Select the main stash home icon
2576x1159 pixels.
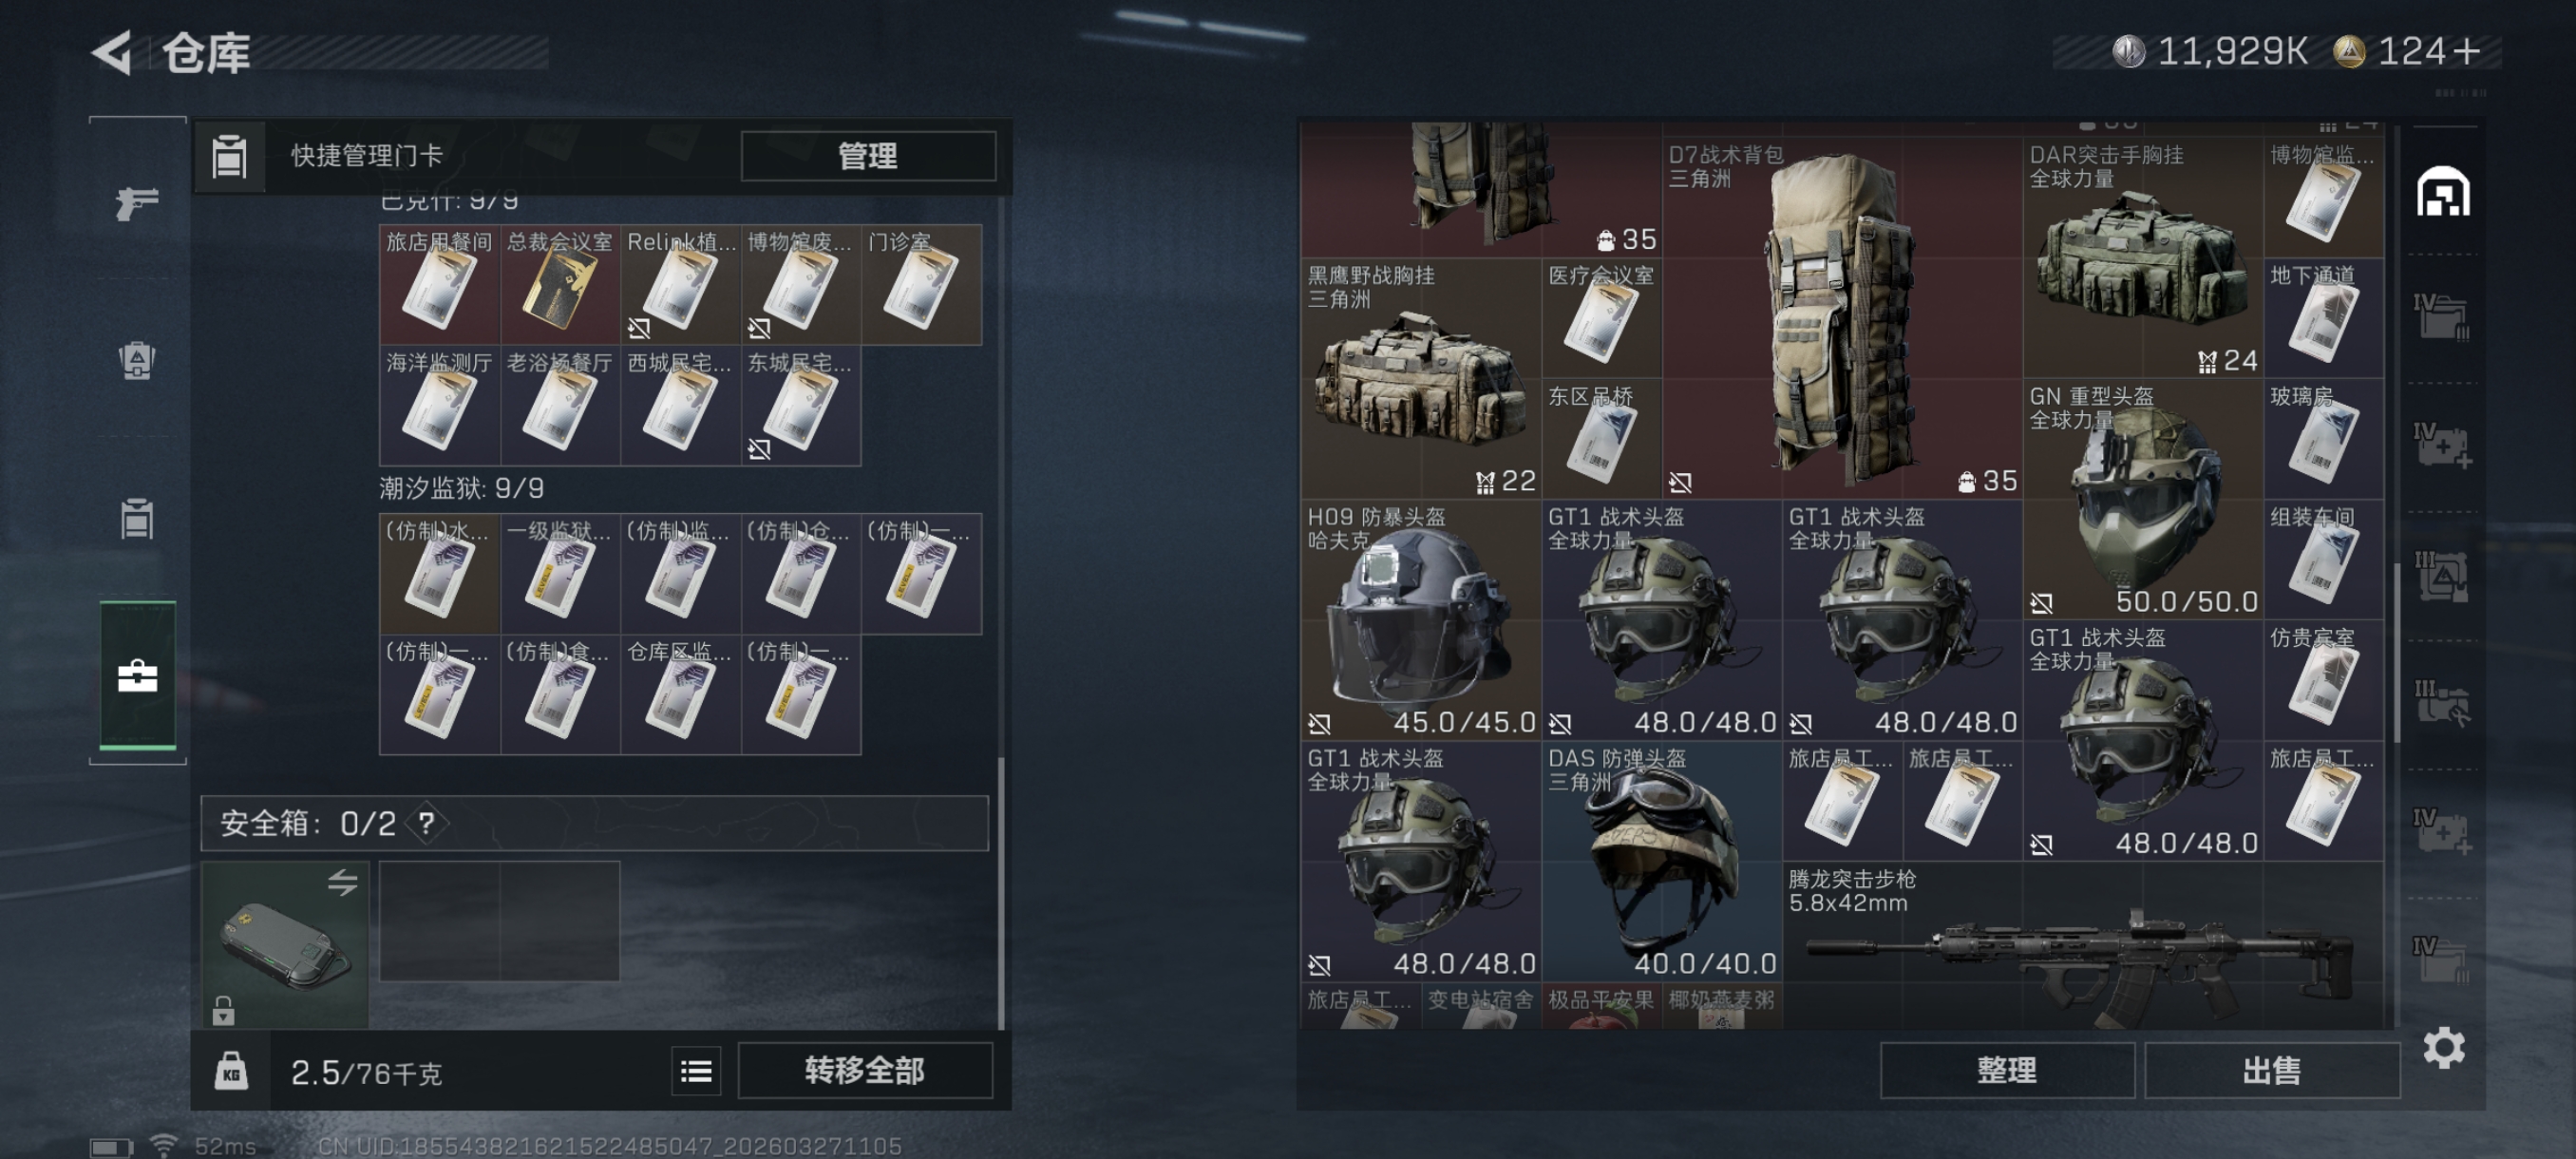(2442, 192)
